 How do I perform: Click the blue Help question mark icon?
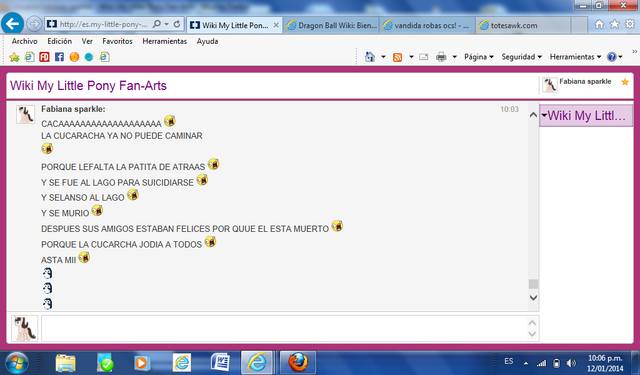point(611,57)
